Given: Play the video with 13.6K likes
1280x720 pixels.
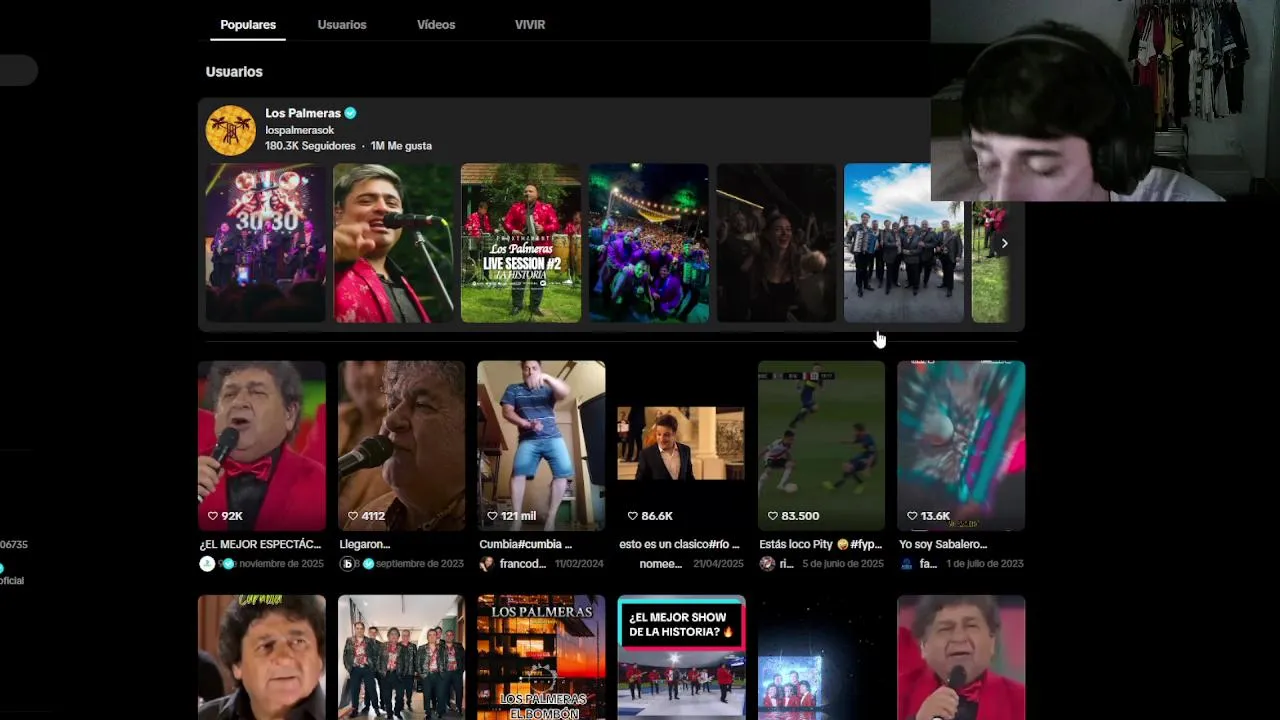Looking at the screenshot, I should [961, 445].
